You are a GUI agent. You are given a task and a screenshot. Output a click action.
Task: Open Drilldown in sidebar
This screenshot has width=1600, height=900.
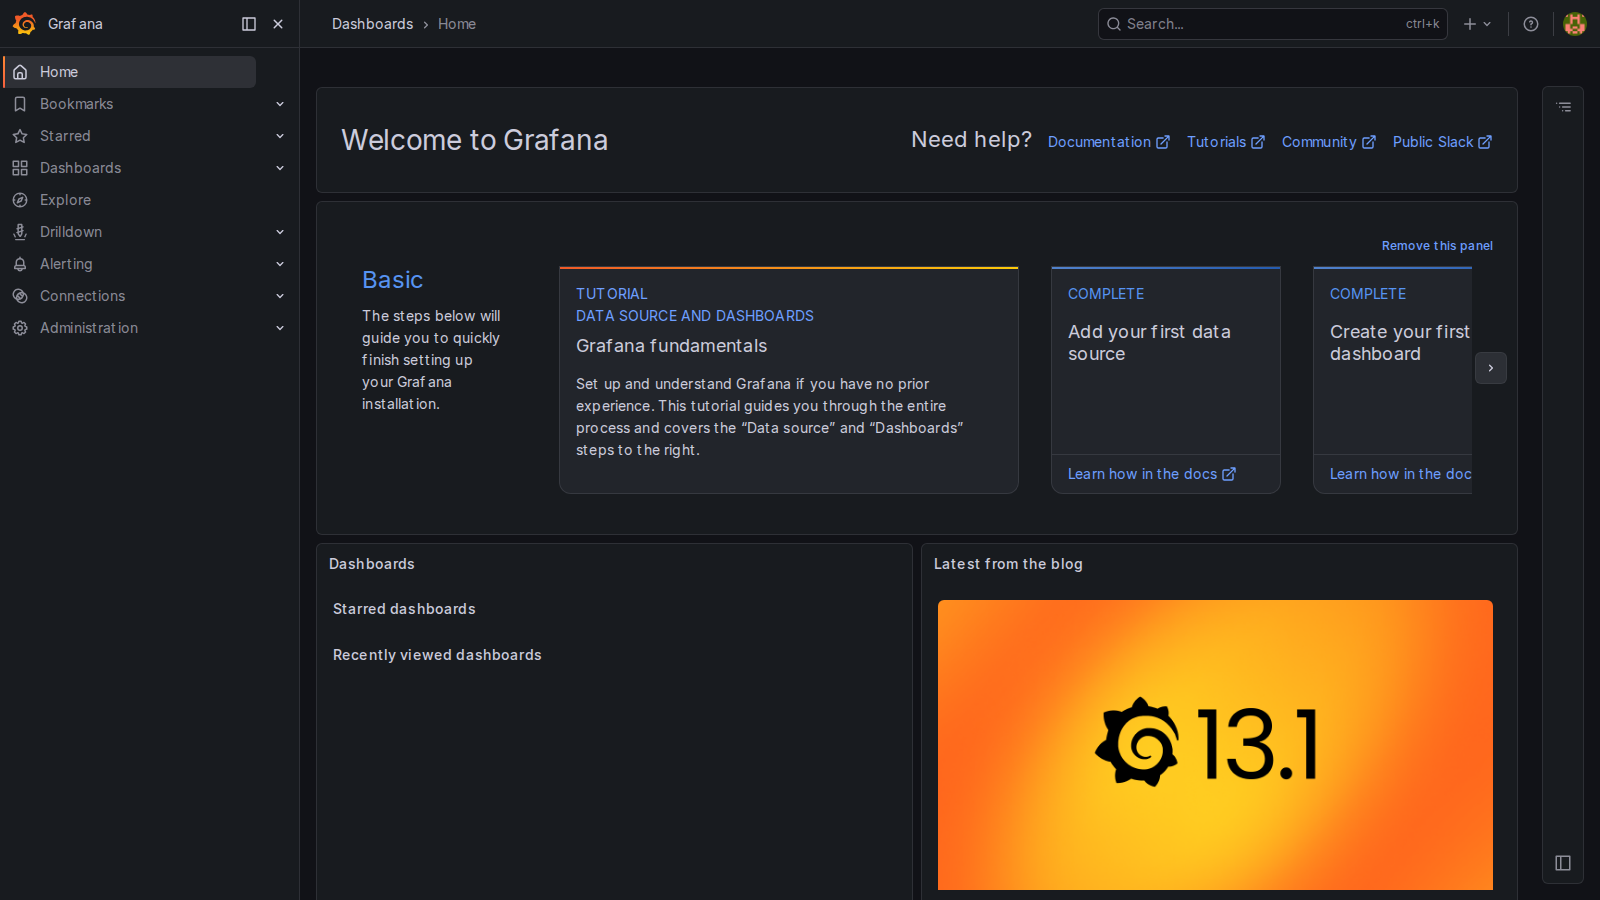[71, 232]
